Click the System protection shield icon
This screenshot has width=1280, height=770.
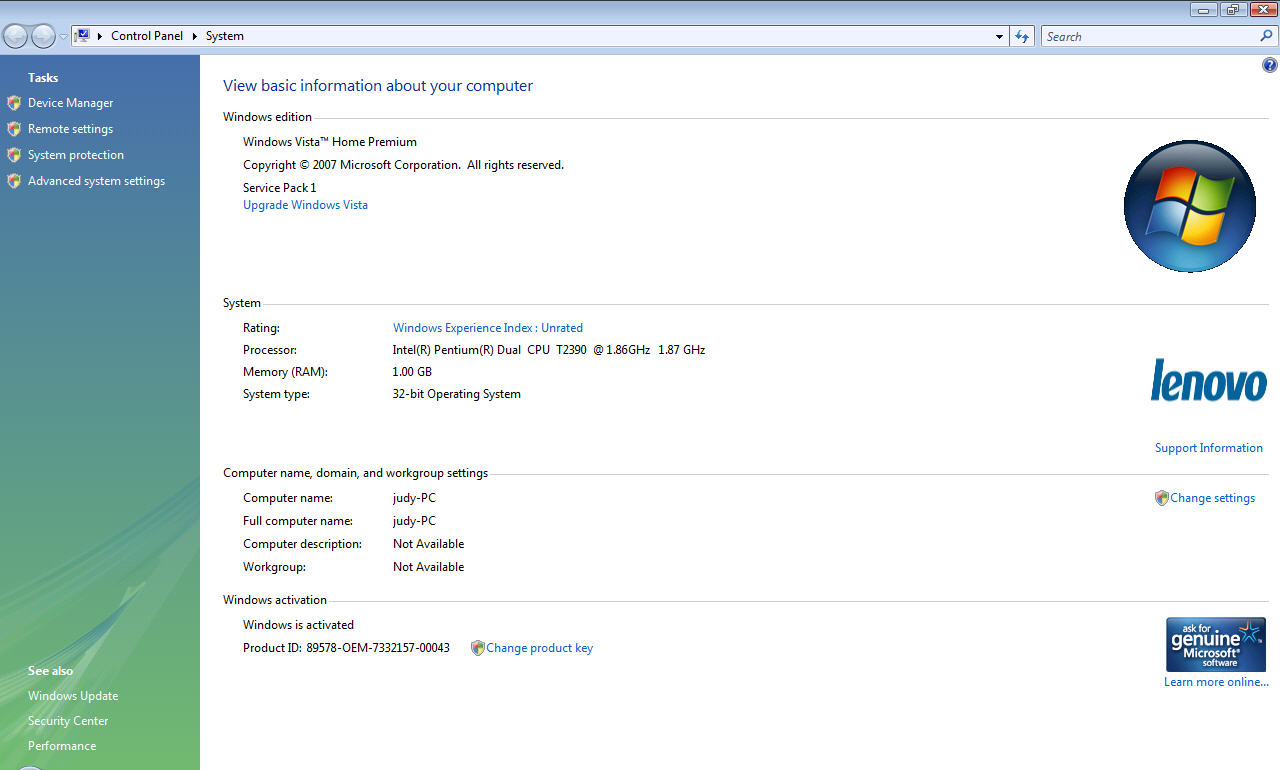click(x=14, y=155)
